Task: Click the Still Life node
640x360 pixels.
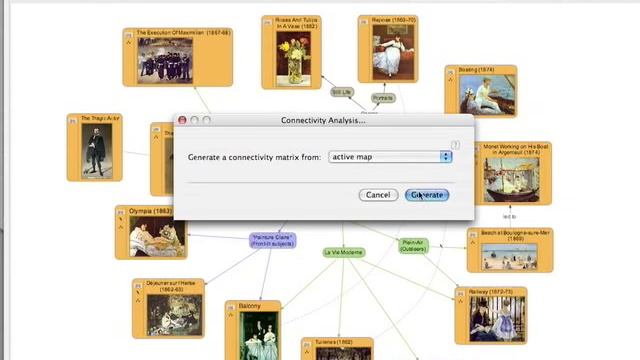Action: (342, 92)
